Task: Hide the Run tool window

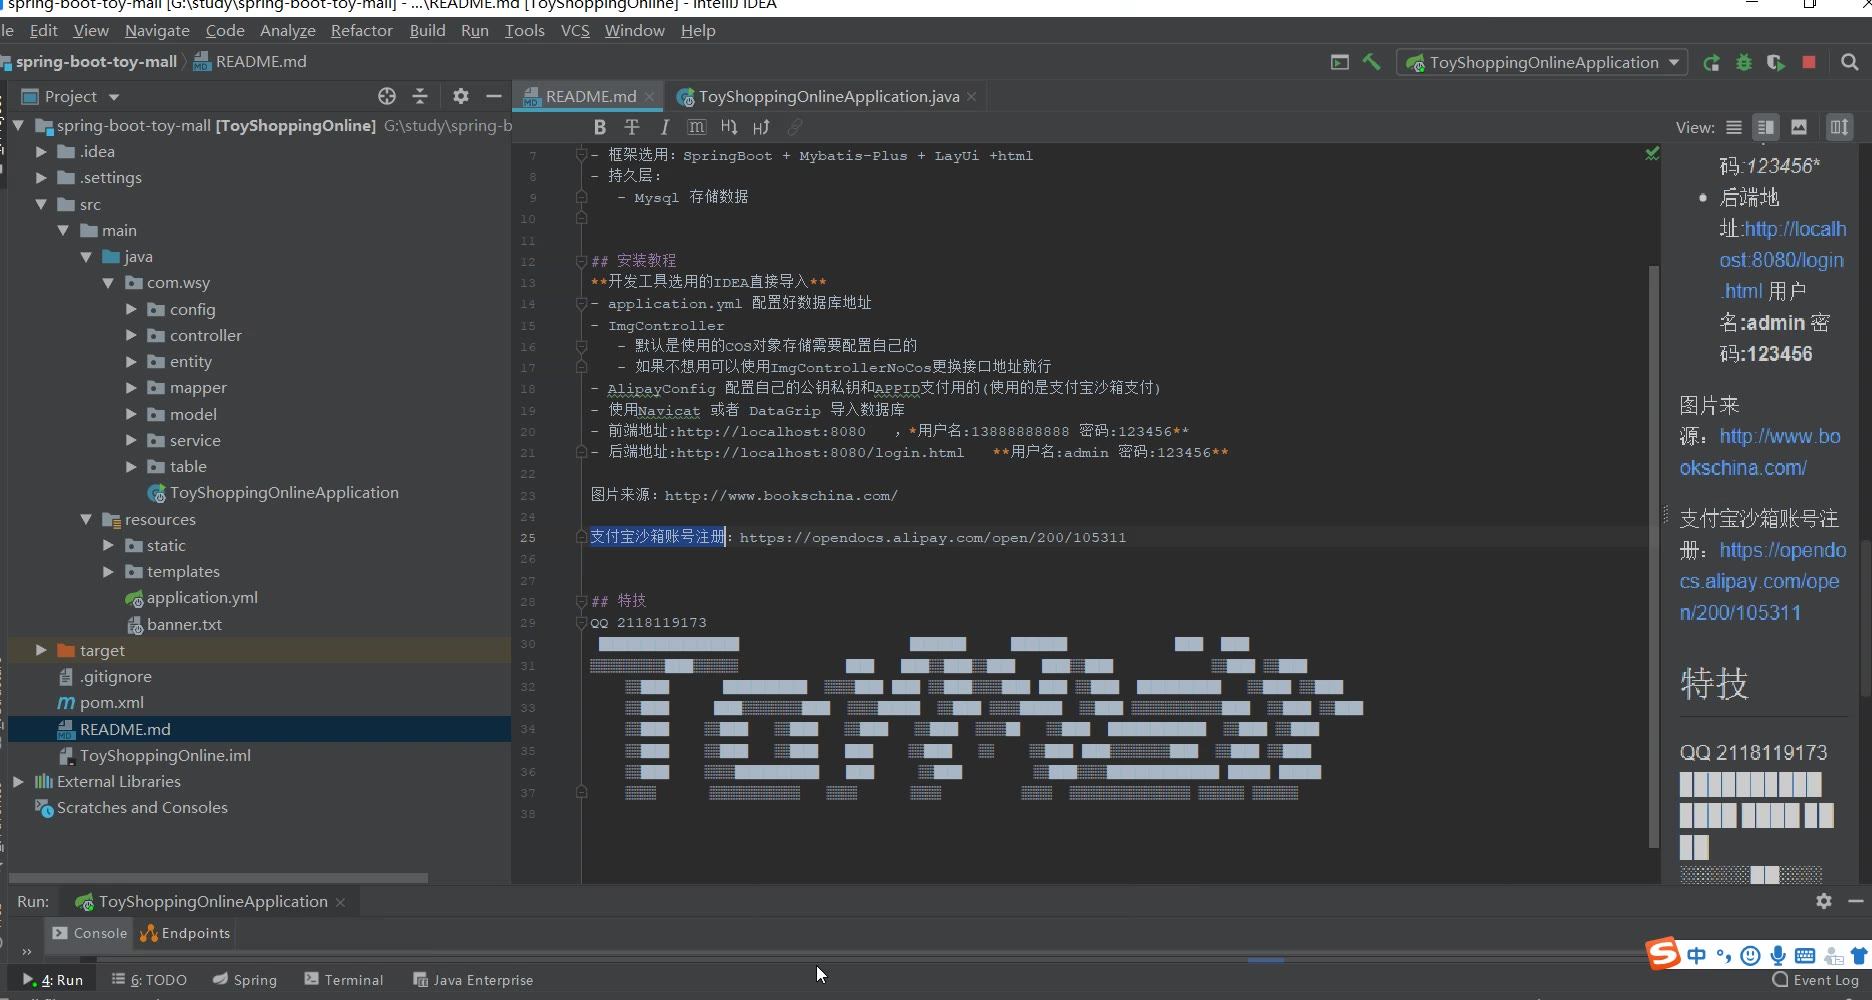Action: [x=1855, y=901]
